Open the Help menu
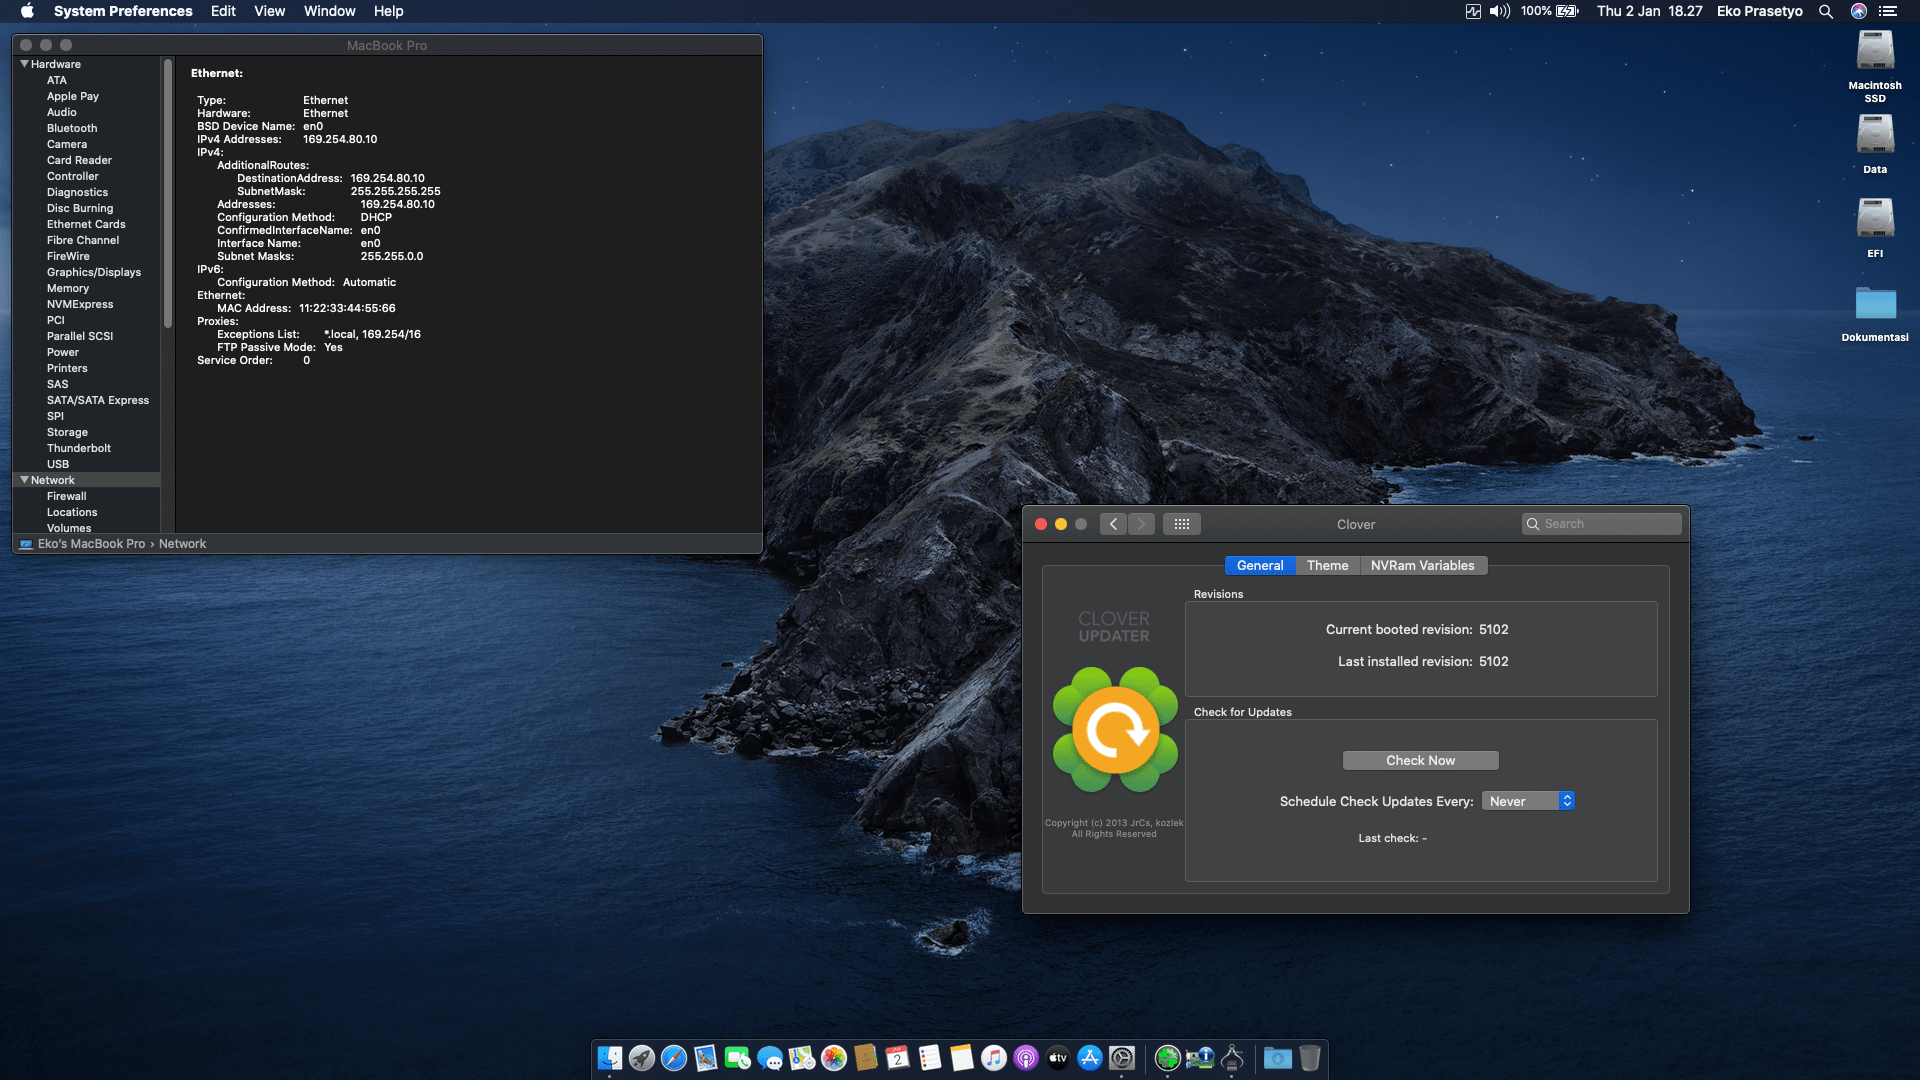The image size is (1920, 1080). coord(389,11)
